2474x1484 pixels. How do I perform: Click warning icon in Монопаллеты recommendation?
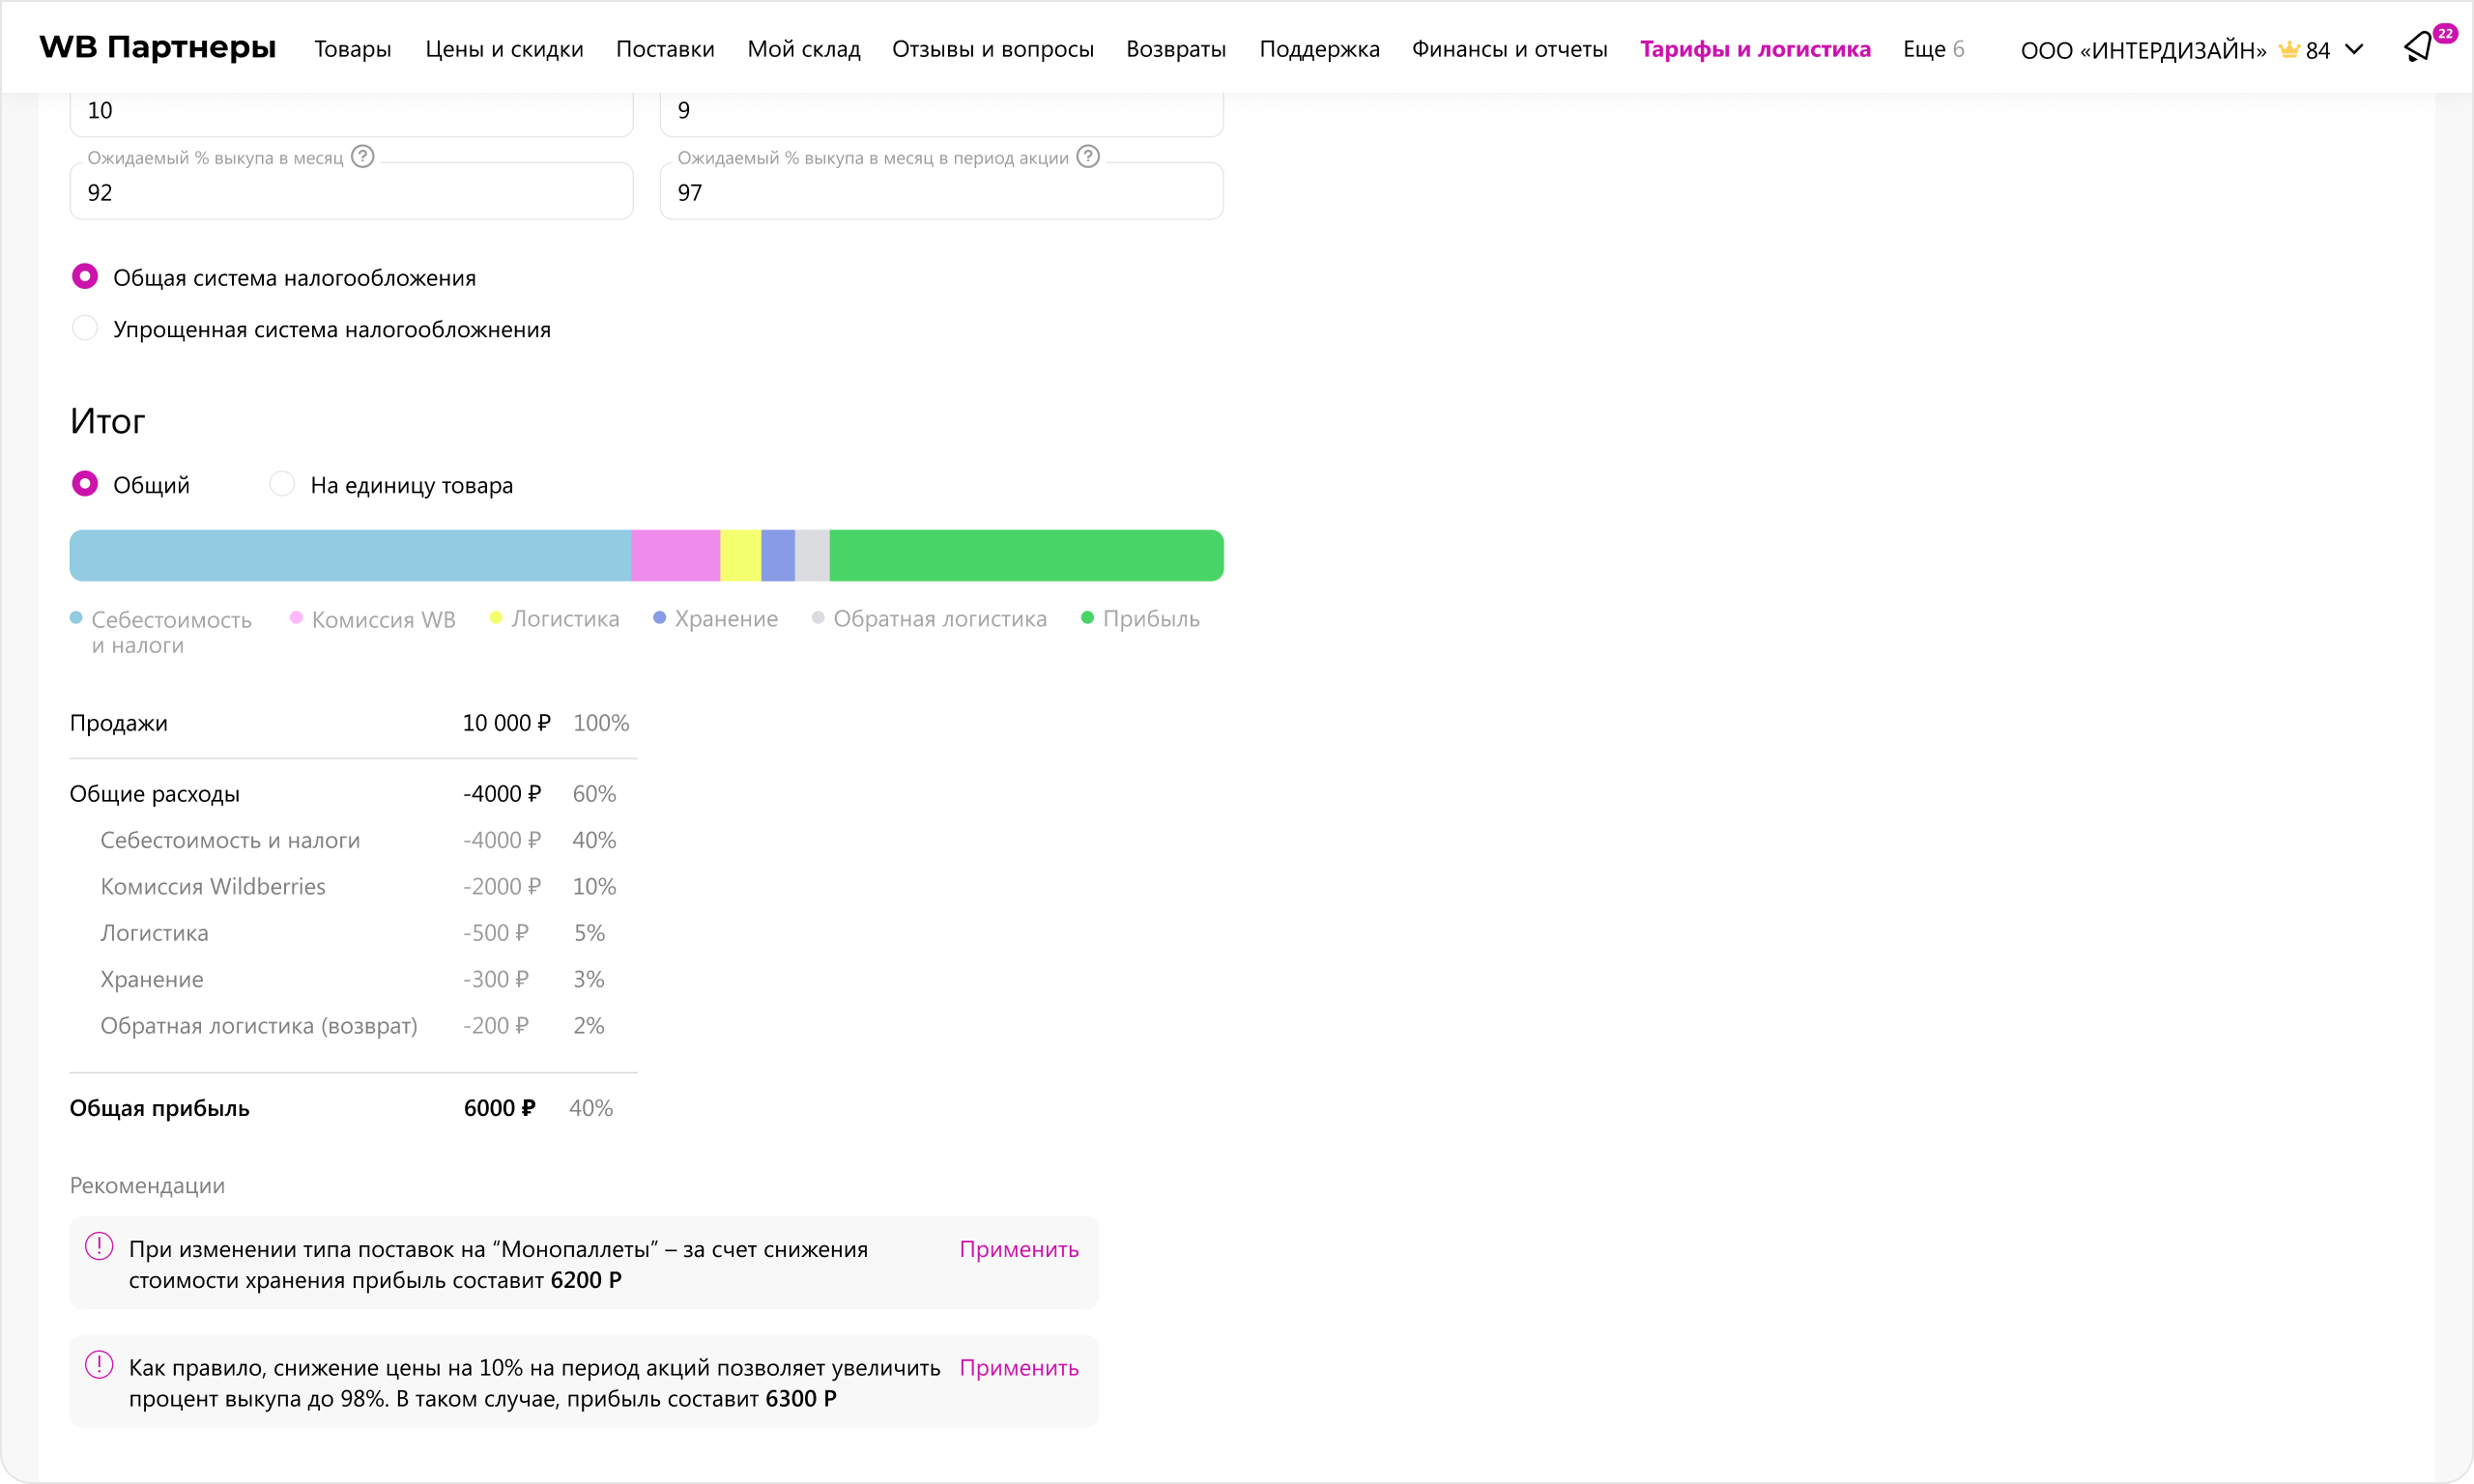coord(99,1247)
